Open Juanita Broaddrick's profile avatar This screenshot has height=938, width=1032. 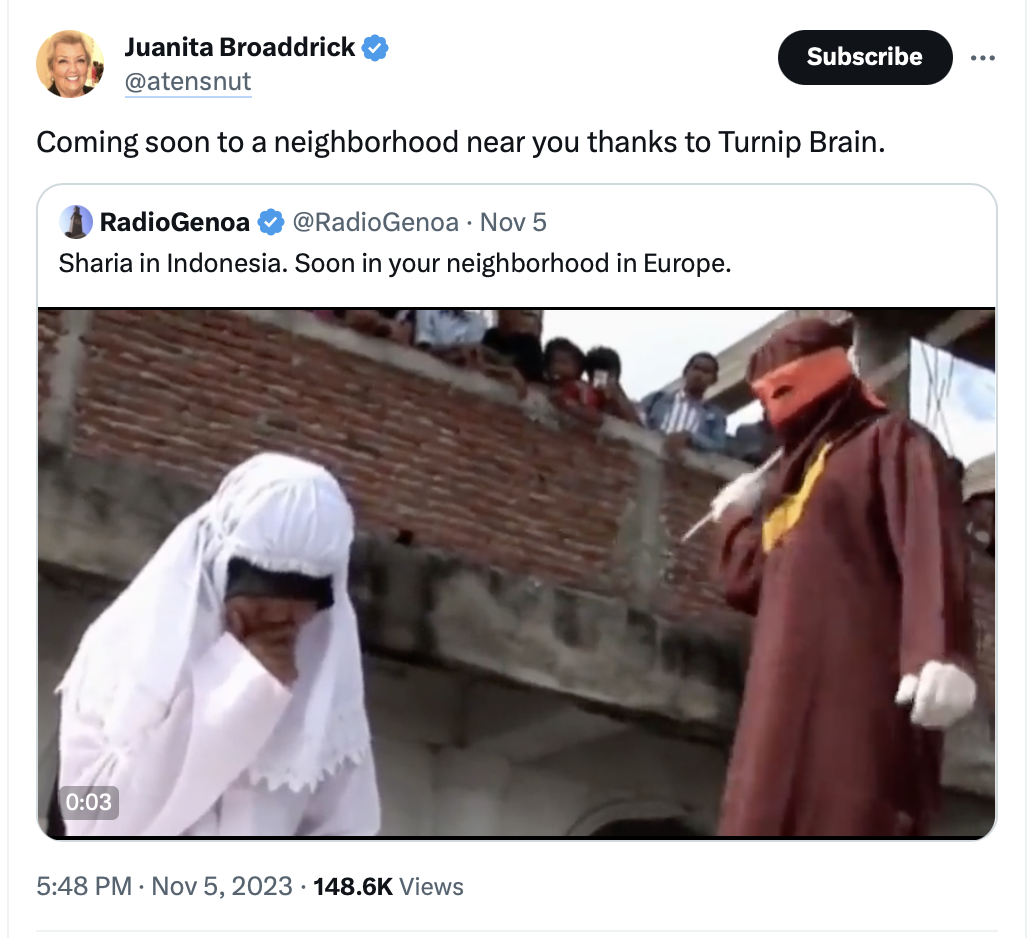tap(70, 64)
